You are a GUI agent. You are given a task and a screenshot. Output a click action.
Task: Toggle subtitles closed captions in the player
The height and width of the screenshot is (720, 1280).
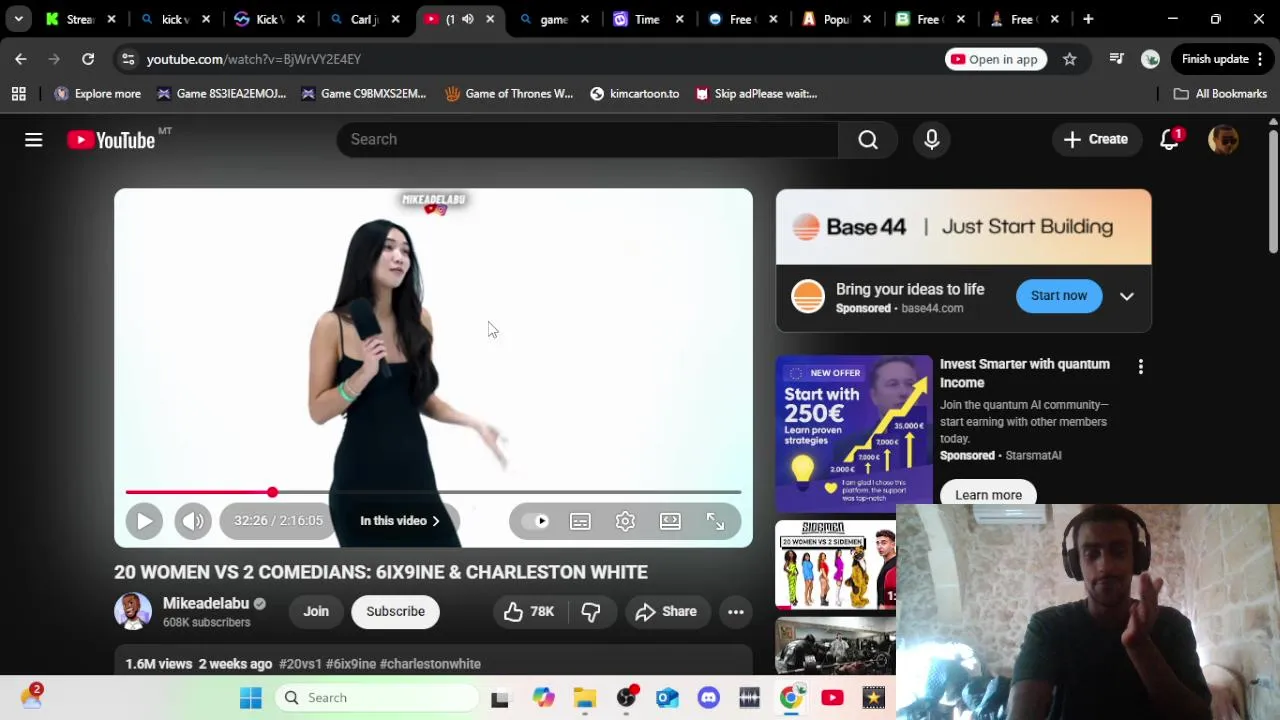[x=580, y=521]
